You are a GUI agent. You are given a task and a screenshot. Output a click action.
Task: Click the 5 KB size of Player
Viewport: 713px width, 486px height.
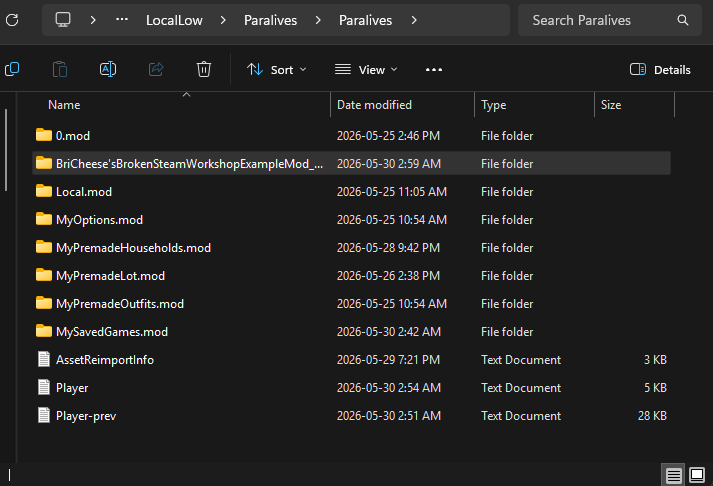click(x=655, y=388)
